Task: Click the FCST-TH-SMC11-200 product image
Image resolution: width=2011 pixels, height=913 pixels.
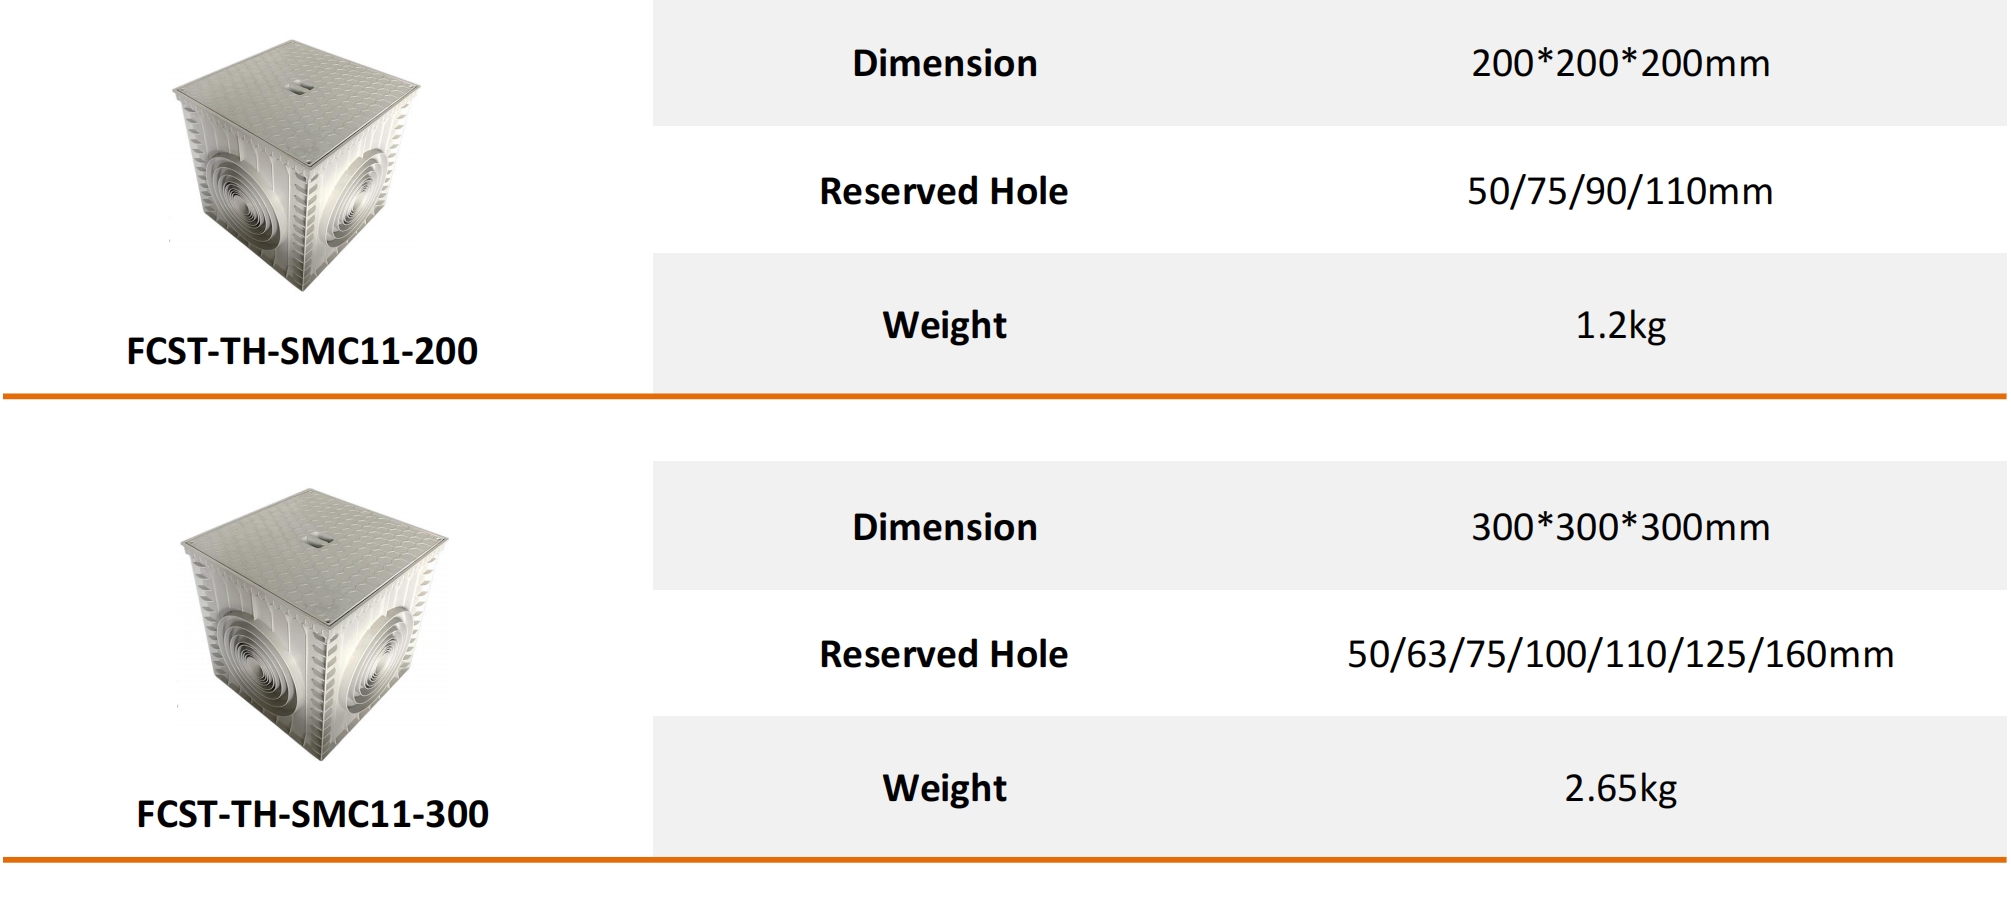Action: click(x=297, y=165)
